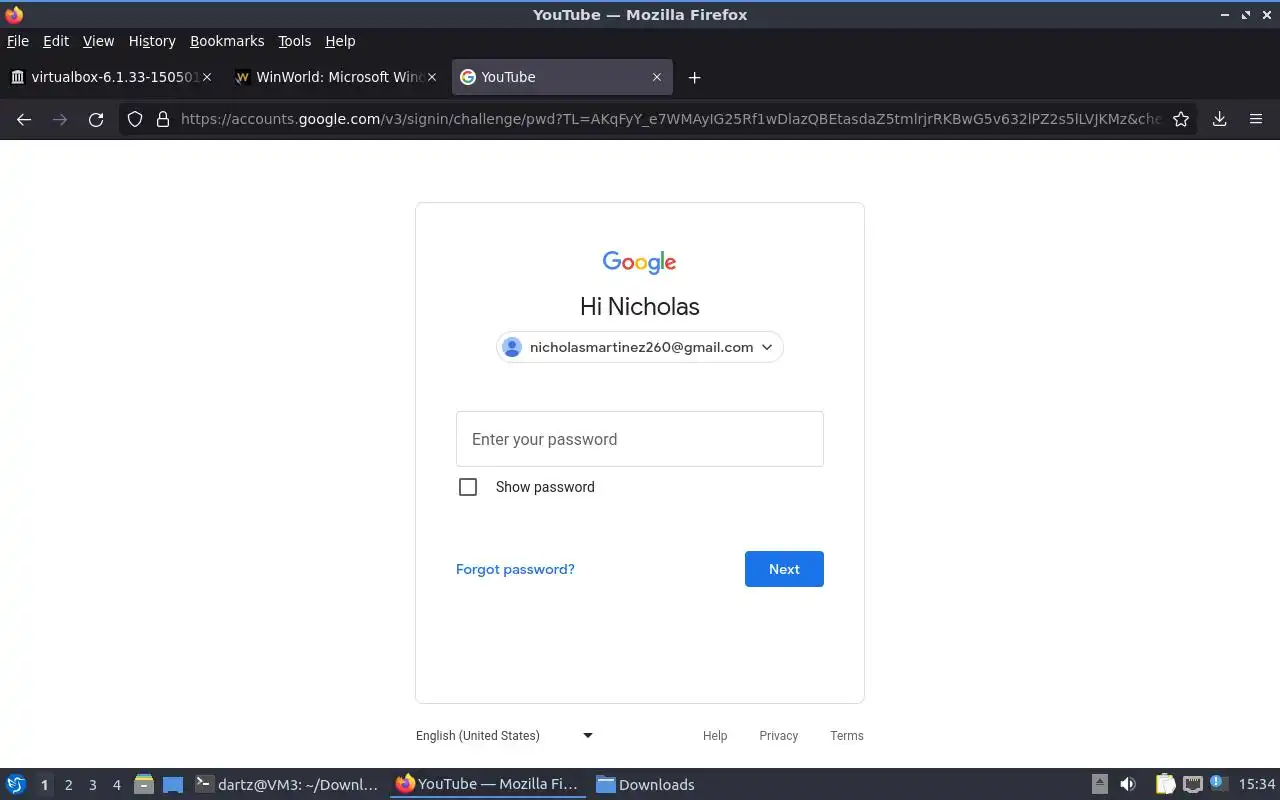Viewport: 1280px width, 800px height.
Task: Close the virtualbox-6.1.33 tab
Action: 207,77
